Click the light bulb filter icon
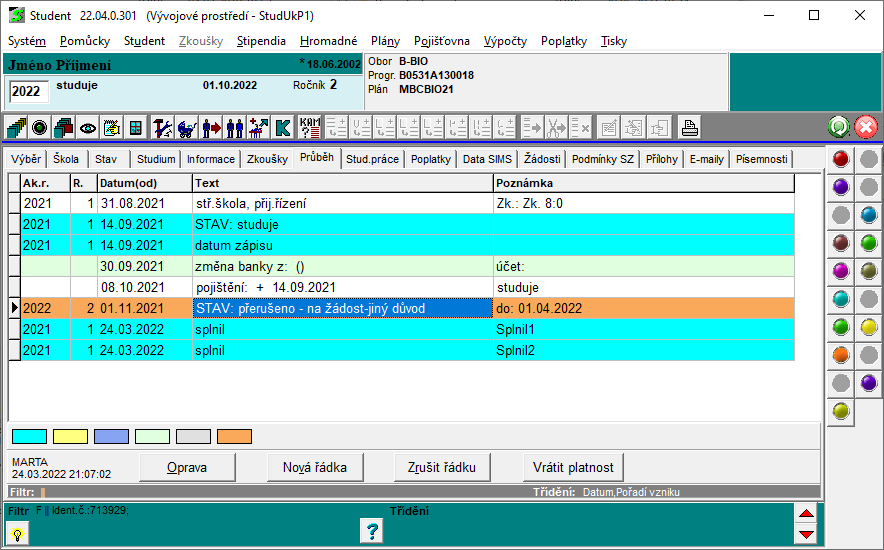Image resolution: width=884 pixels, height=550 pixels. 18,533
